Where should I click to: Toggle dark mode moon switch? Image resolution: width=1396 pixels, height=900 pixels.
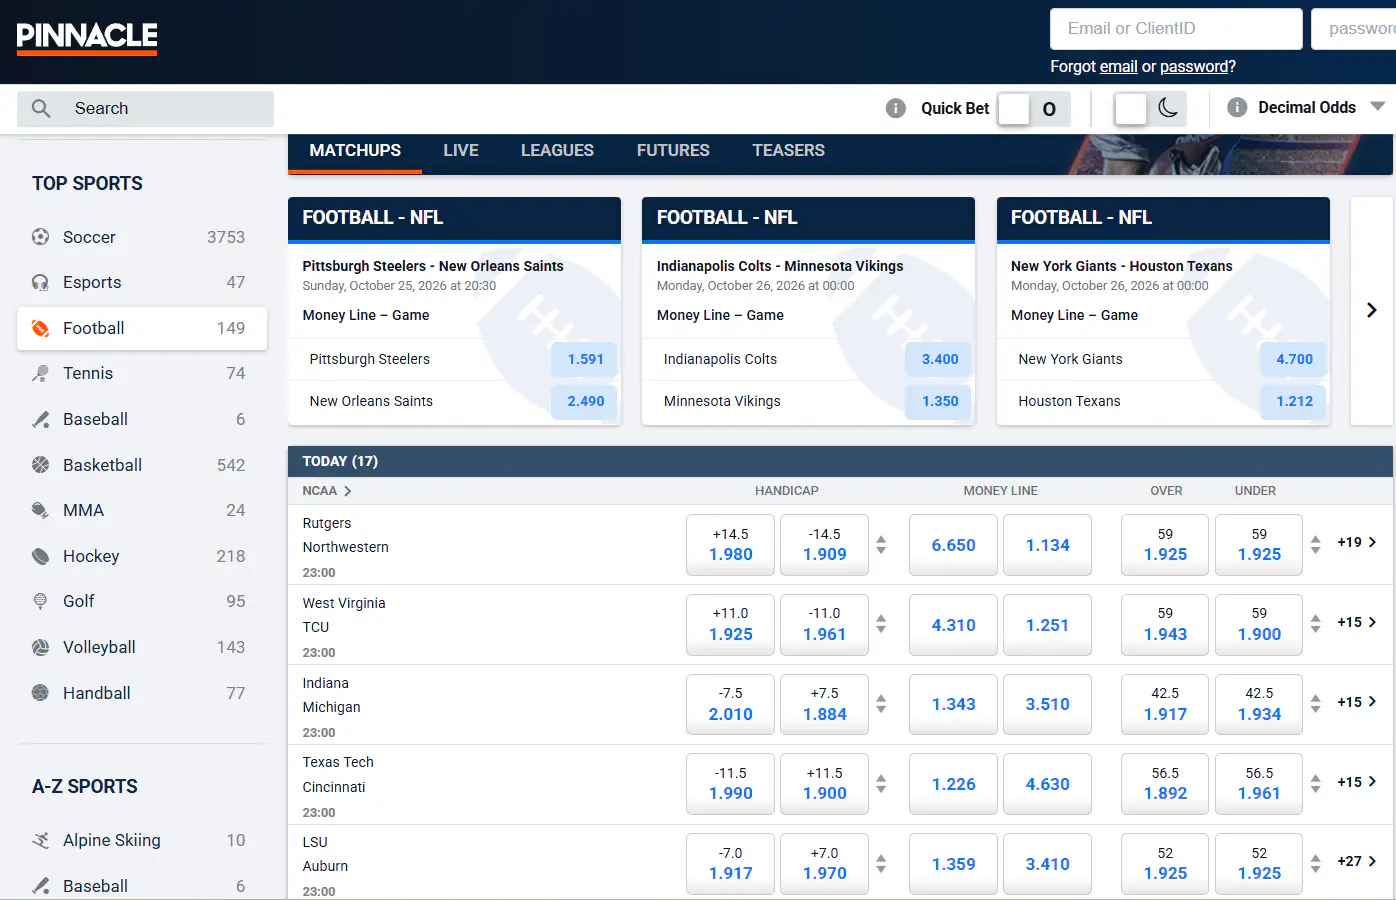(x=1150, y=108)
